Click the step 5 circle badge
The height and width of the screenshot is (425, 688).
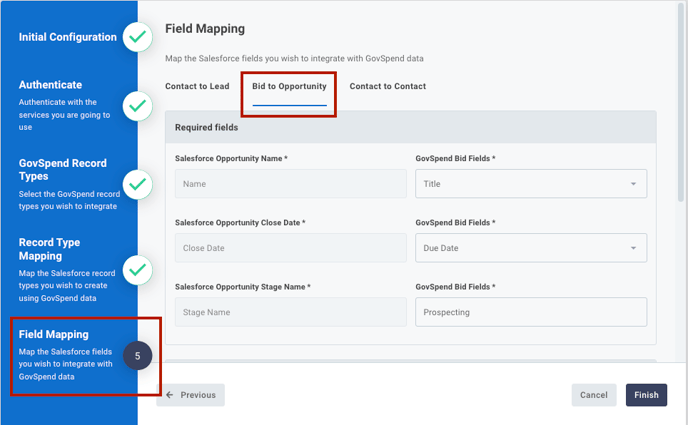[x=137, y=356]
